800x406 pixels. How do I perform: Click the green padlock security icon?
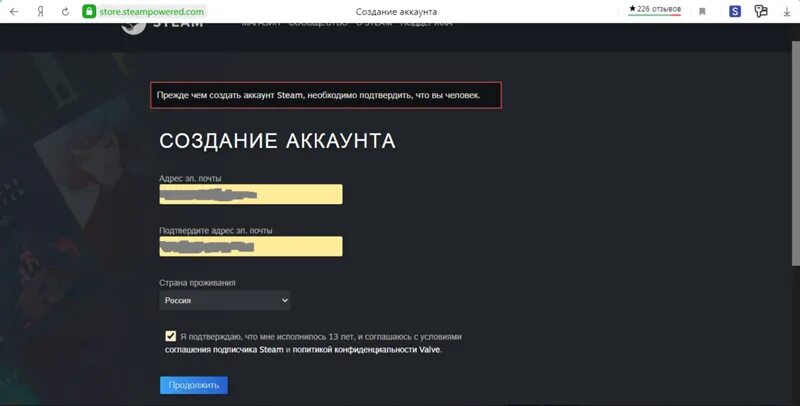(x=89, y=11)
